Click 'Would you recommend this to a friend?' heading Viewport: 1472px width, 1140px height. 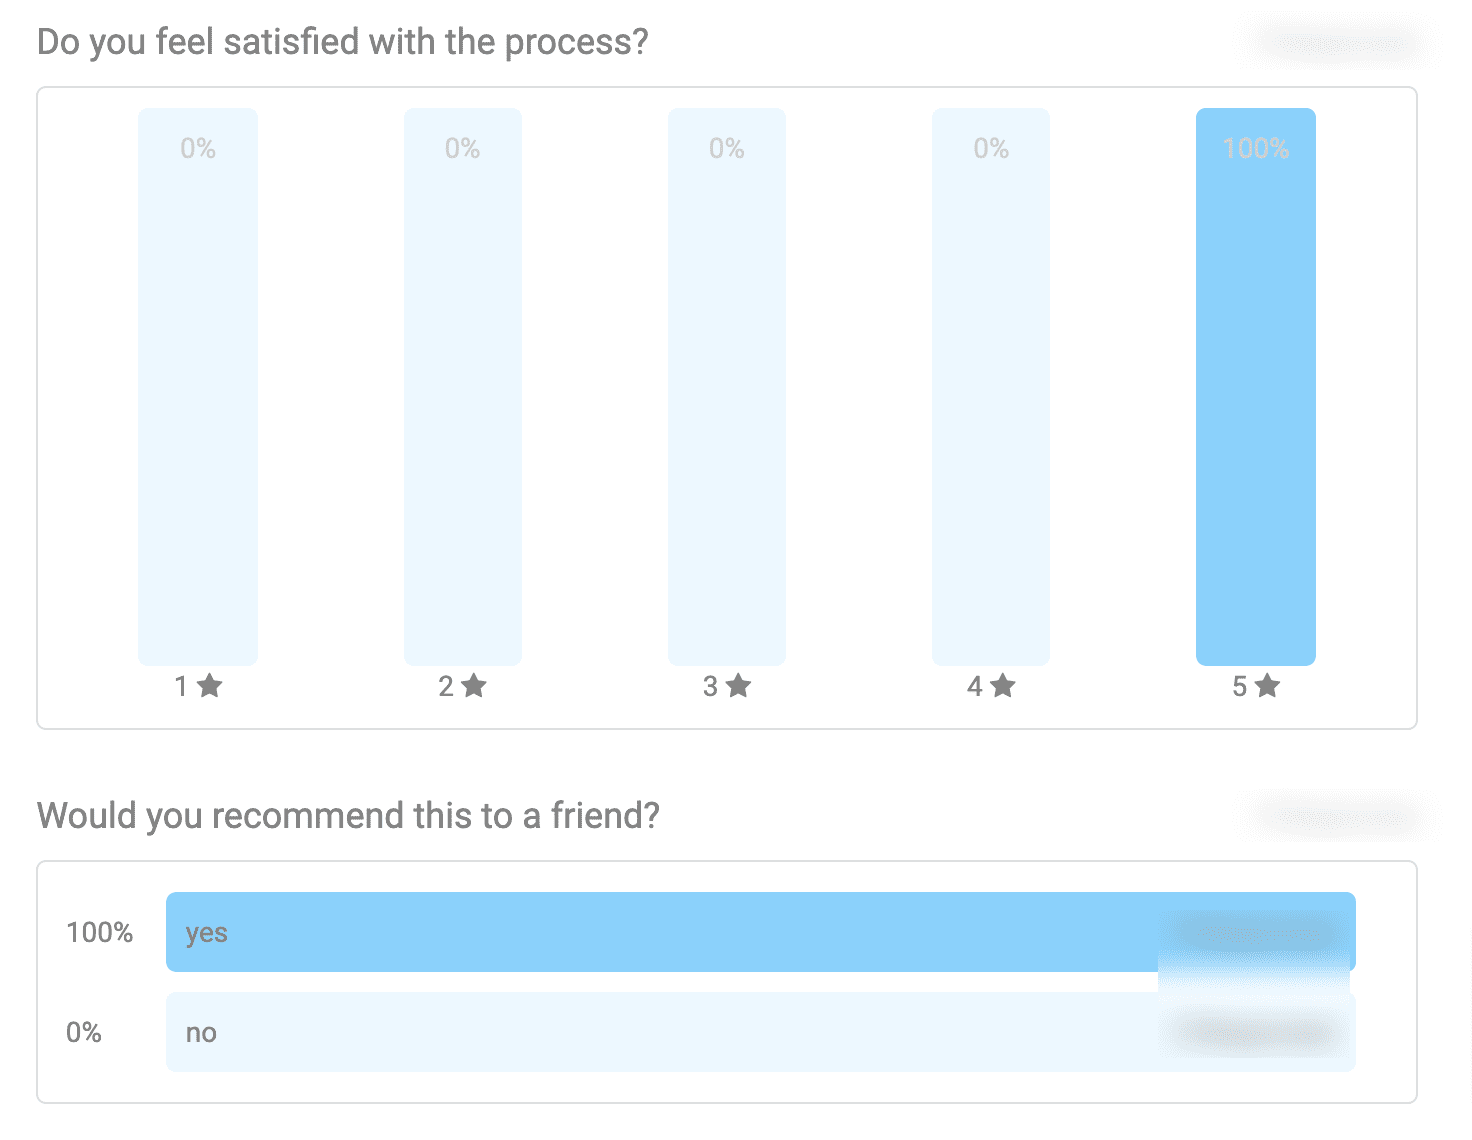click(x=349, y=816)
